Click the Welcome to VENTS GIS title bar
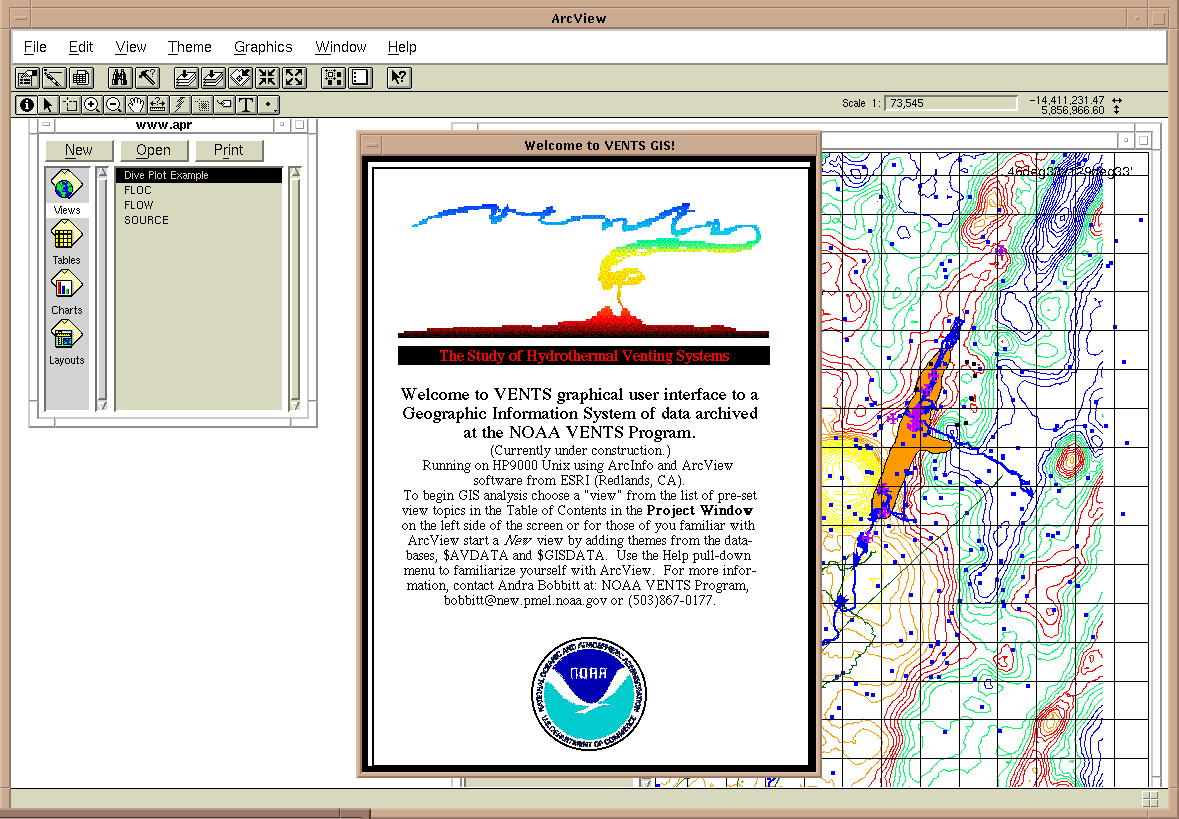The image size is (1179, 819). [x=599, y=145]
